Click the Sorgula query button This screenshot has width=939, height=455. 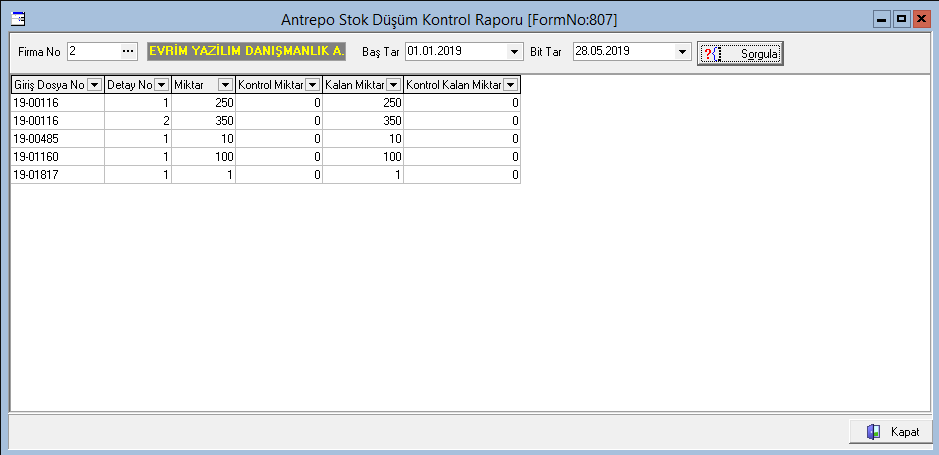coord(740,53)
